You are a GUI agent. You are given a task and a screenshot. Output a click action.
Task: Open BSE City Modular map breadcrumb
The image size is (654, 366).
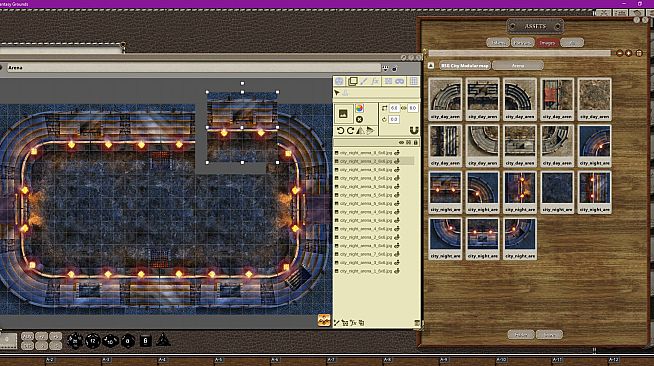coord(465,65)
